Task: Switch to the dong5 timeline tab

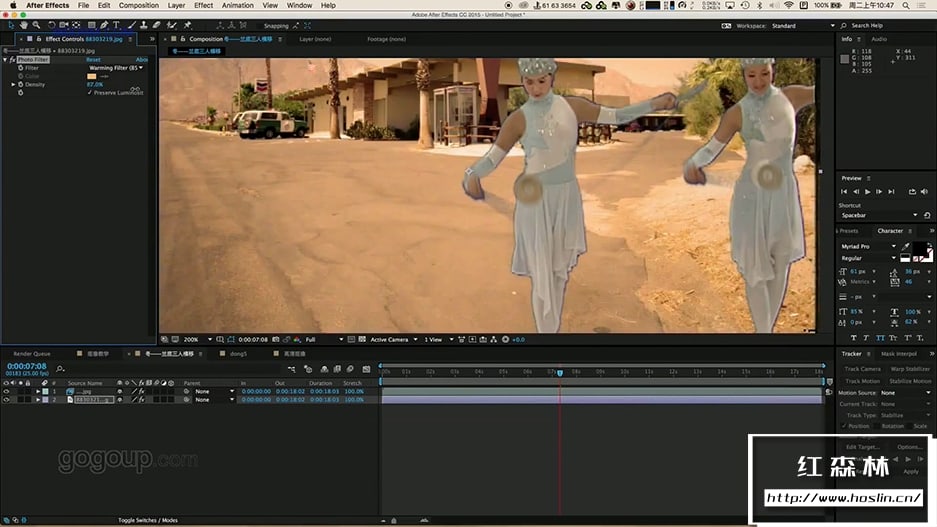Action: pyautogui.click(x=238, y=354)
